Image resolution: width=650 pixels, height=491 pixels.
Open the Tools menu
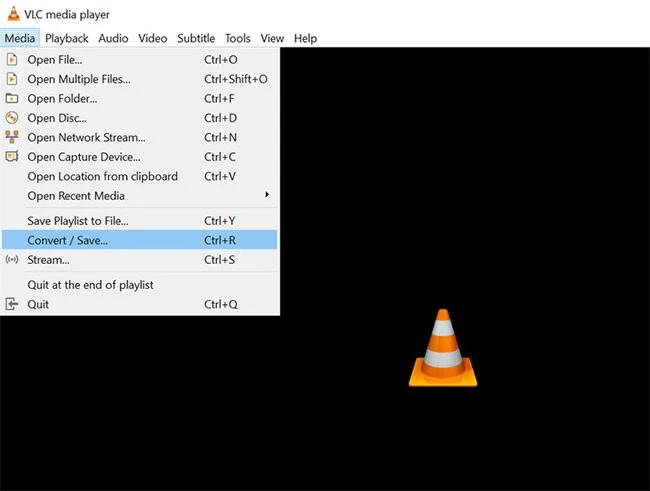238,38
